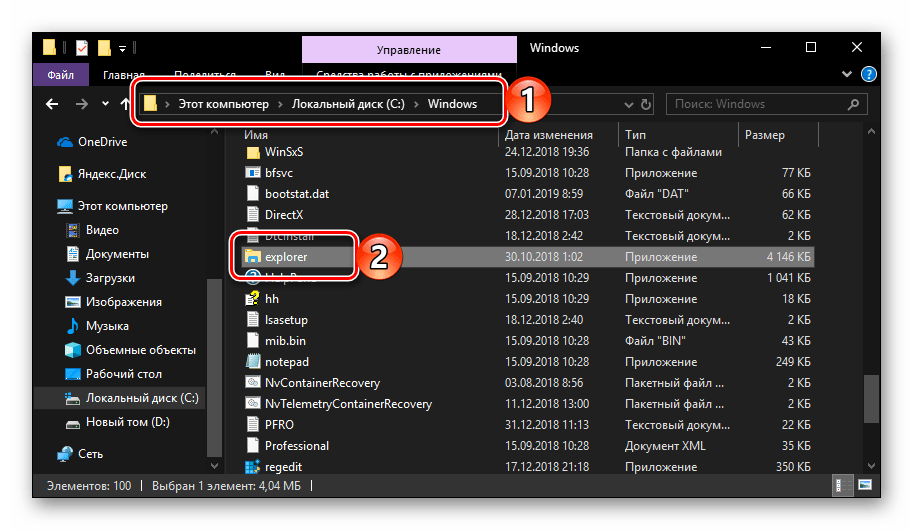Screen dimensions: 913x530
Task: Sort by the Дата изменения column header
Action: [x=548, y=135]
